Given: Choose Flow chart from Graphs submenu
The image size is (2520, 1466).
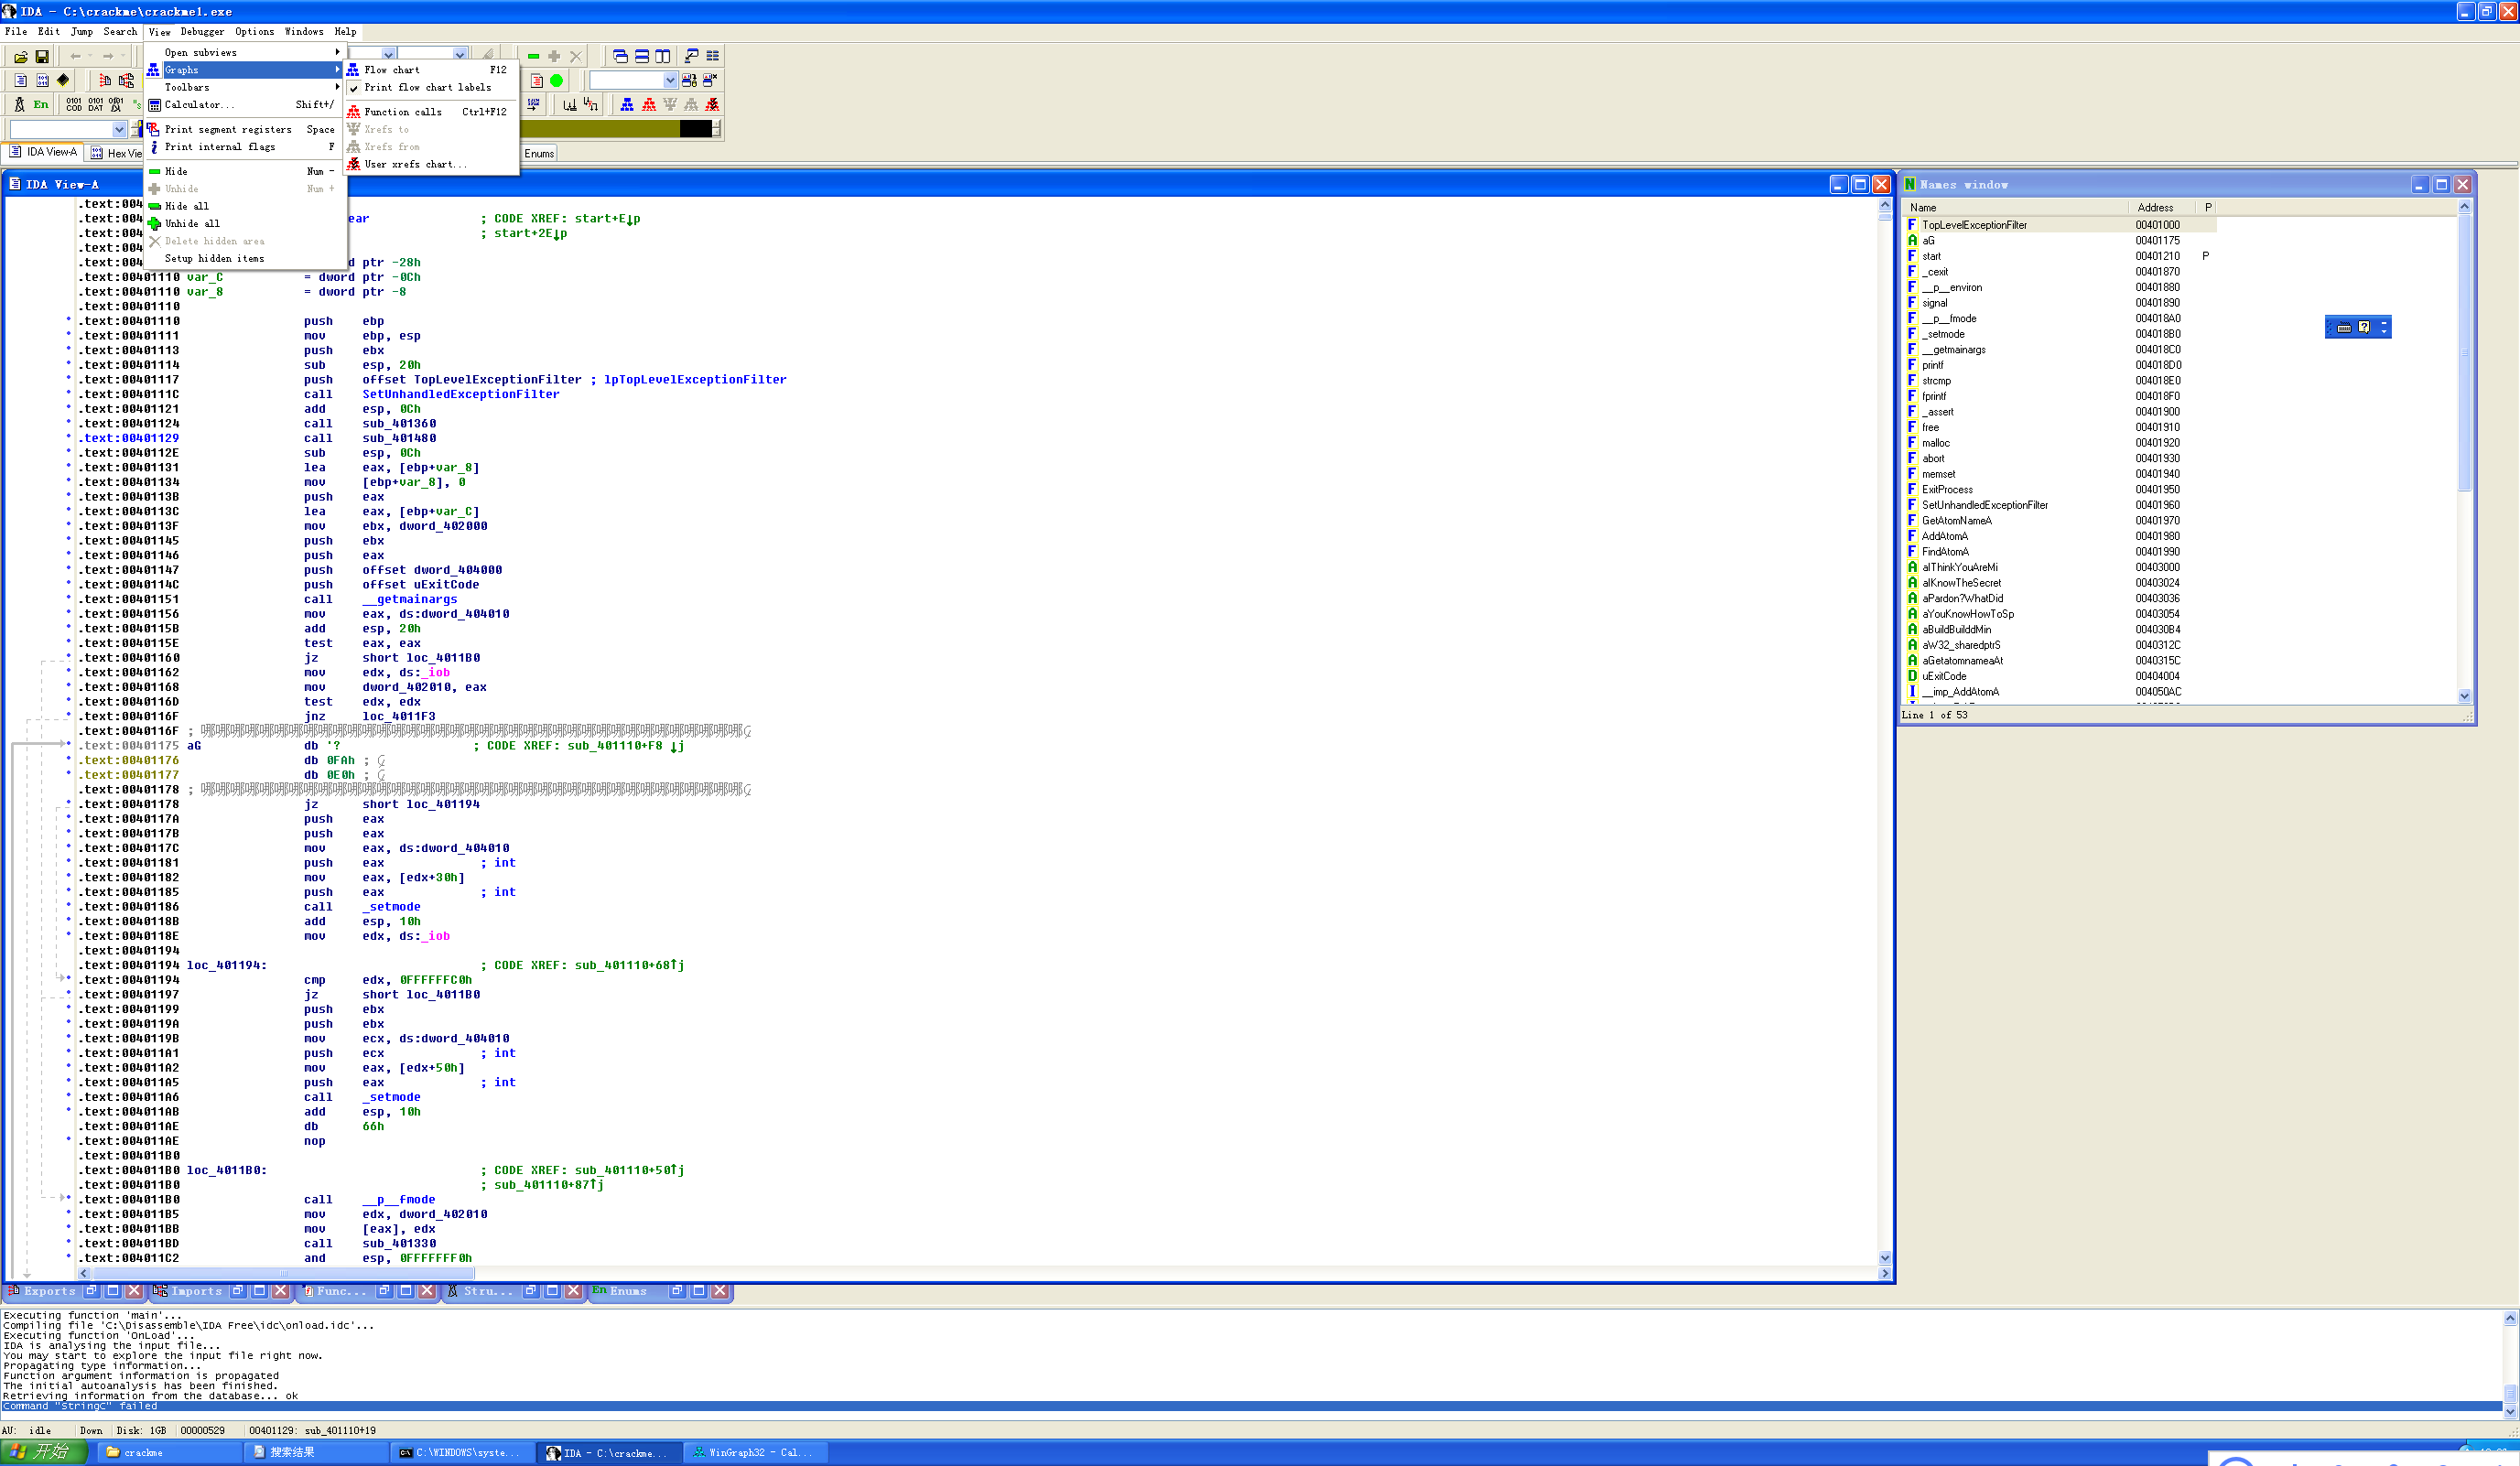Looking at the screenshot, I should point(392,70).
